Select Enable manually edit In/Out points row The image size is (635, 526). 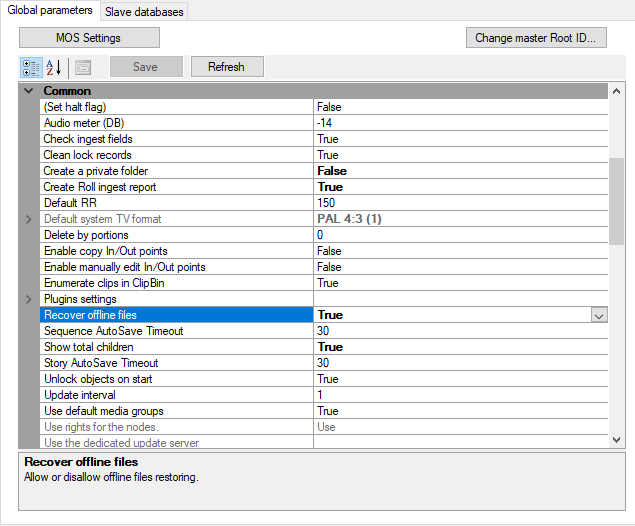pos(177,267)
